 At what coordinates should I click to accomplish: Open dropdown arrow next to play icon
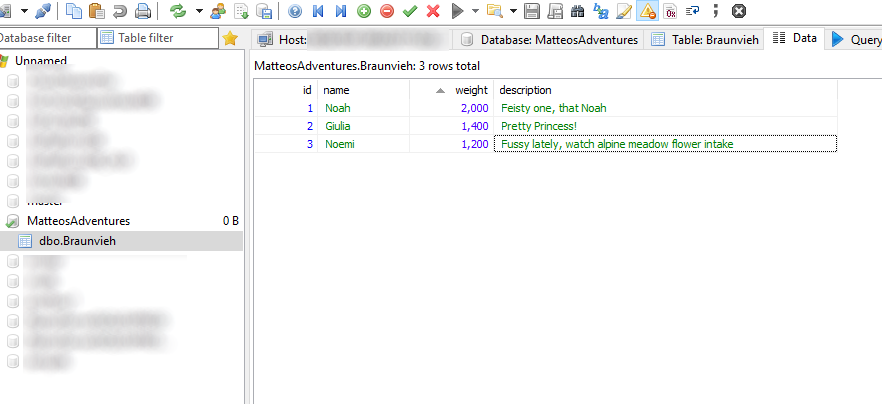pos(475,11)
